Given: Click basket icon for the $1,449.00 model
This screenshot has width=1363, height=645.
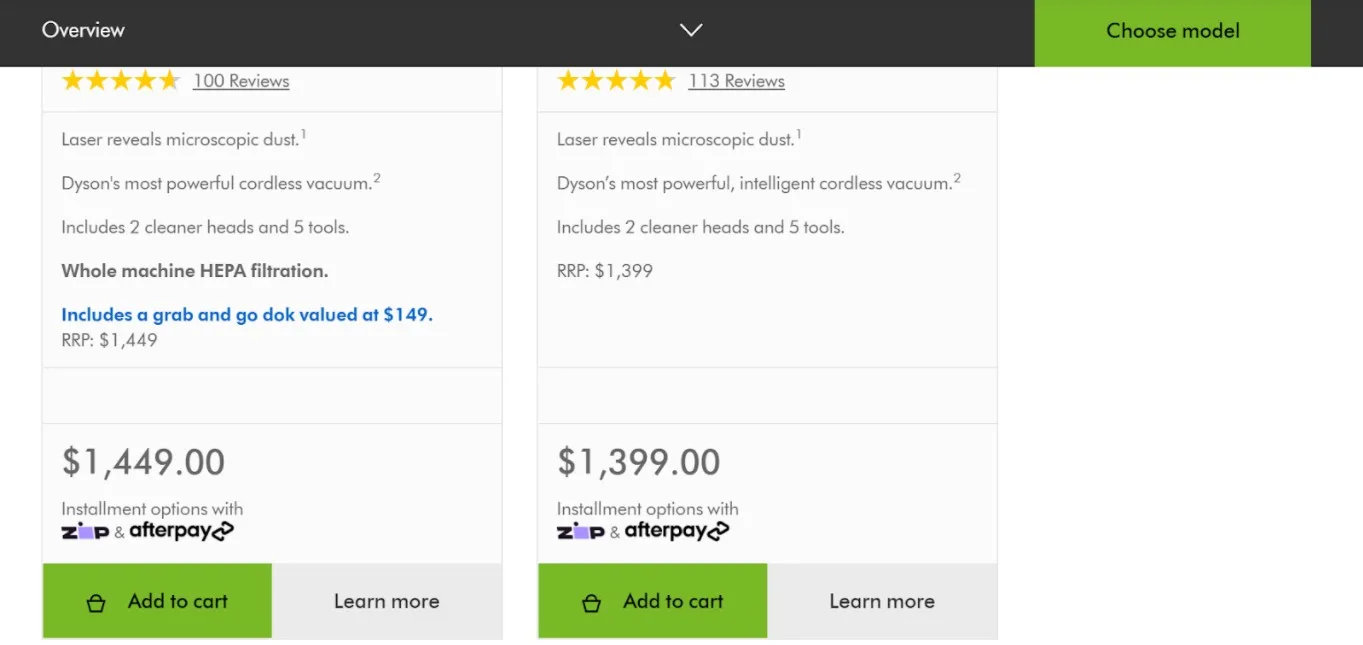Looking at the screenshot, I should pyautogui.click(x=96, y=603).
